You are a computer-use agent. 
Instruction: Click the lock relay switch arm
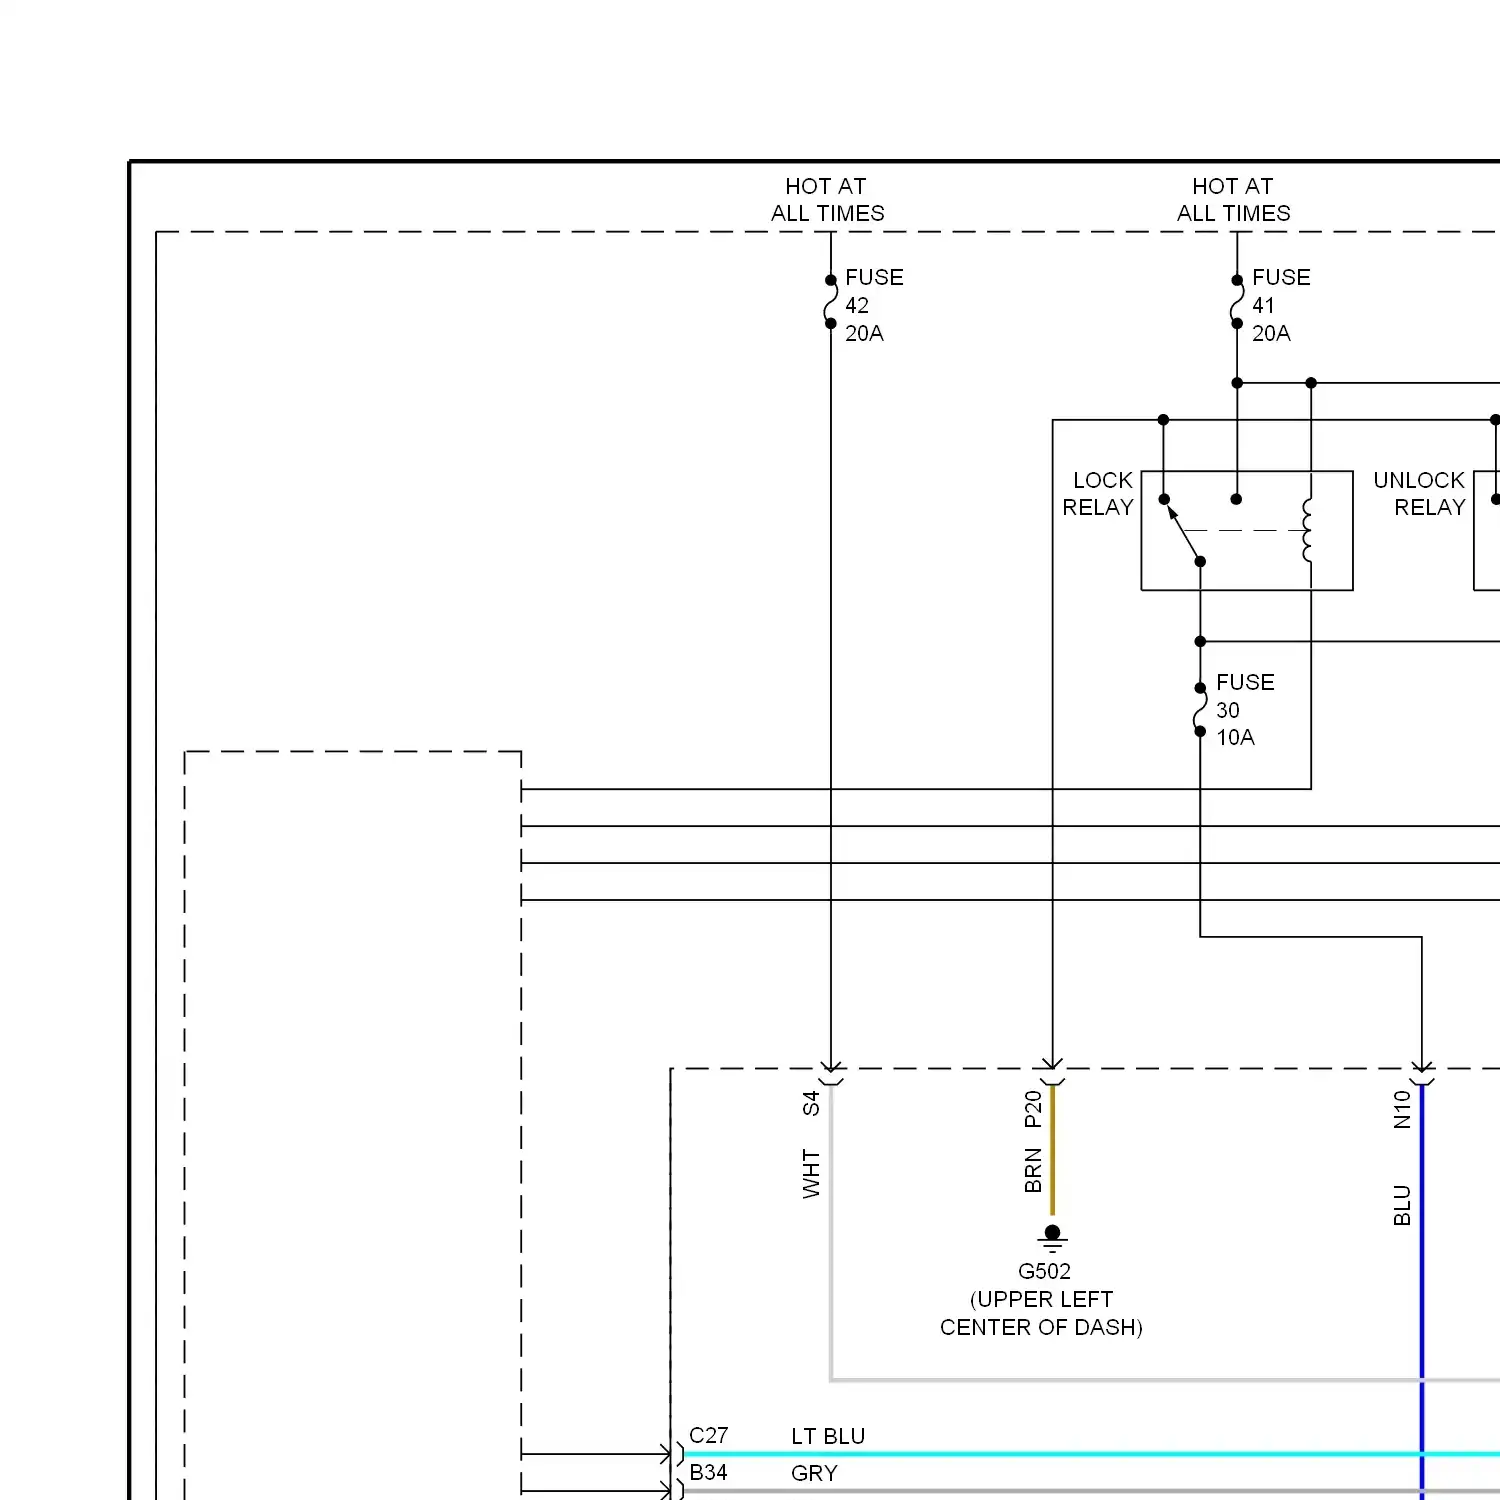1183,532
